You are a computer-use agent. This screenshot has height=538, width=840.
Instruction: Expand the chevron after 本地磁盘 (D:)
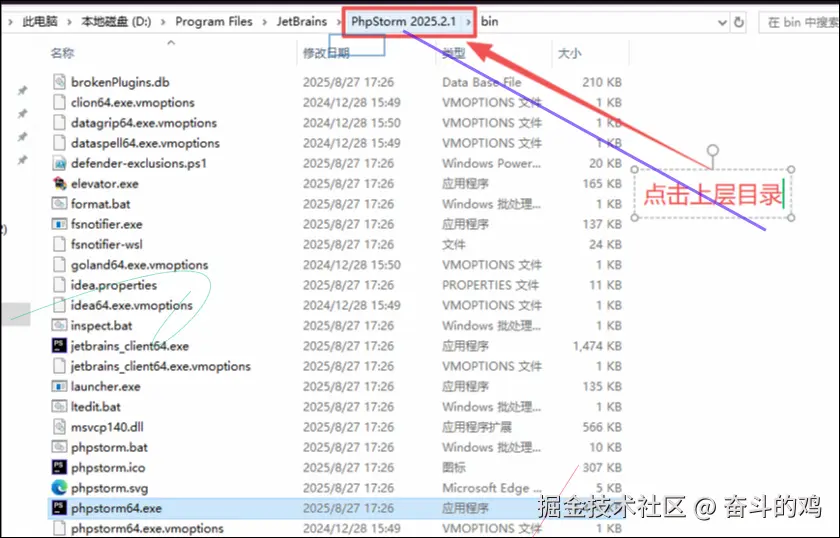(x=163, y=22)
